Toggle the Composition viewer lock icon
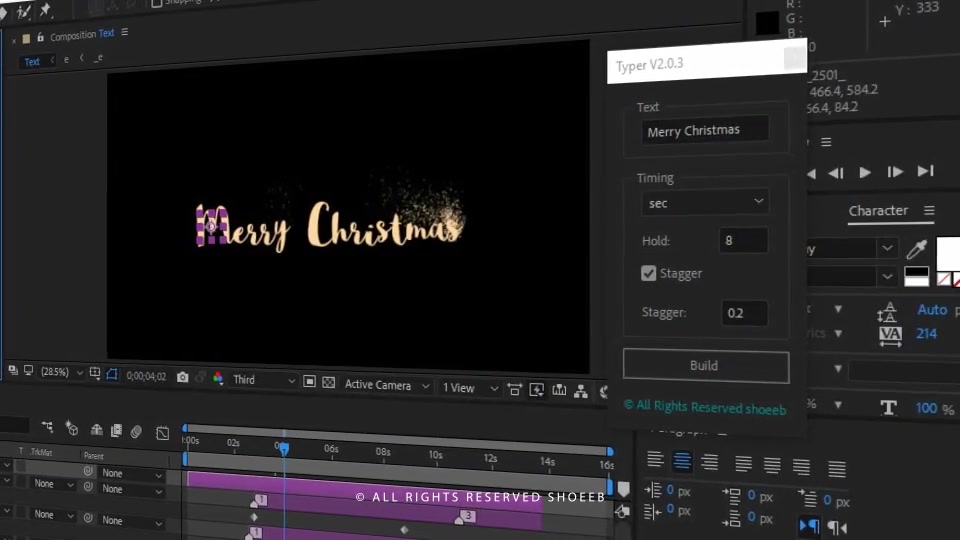The image size is (960, 540). tap(40, 37)
